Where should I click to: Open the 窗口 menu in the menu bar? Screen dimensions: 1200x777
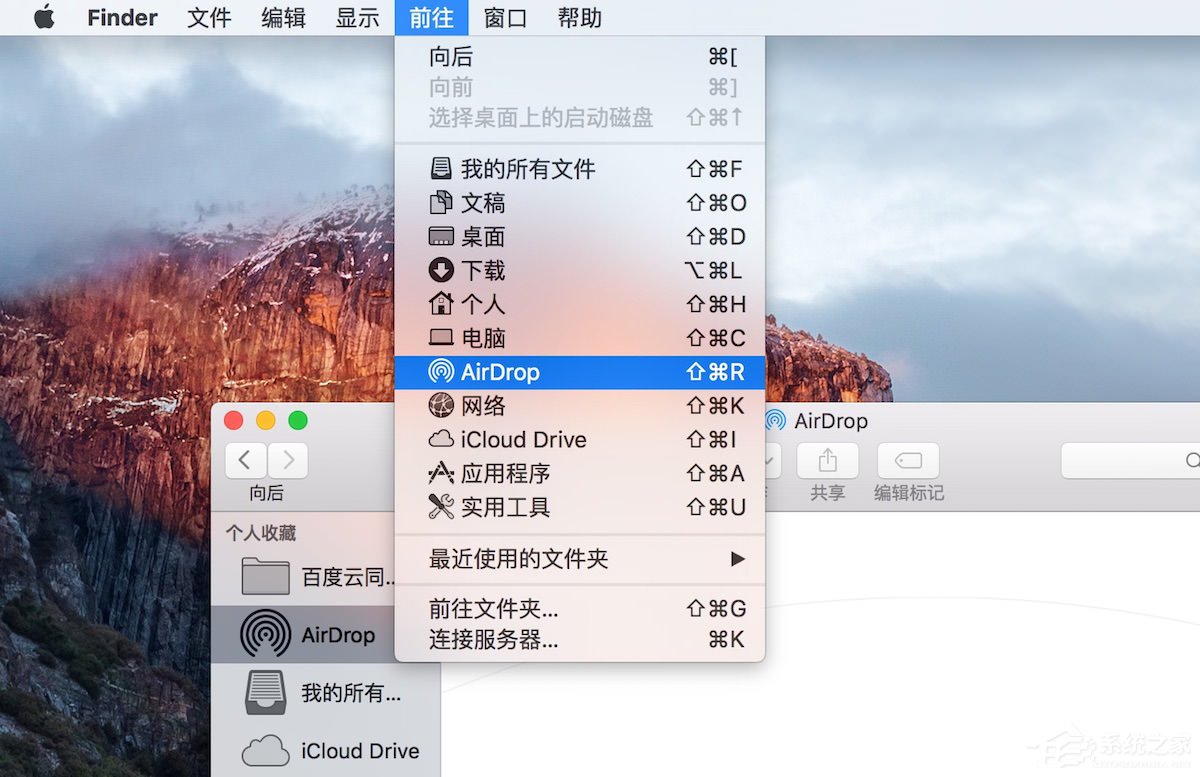click(504, 17)
